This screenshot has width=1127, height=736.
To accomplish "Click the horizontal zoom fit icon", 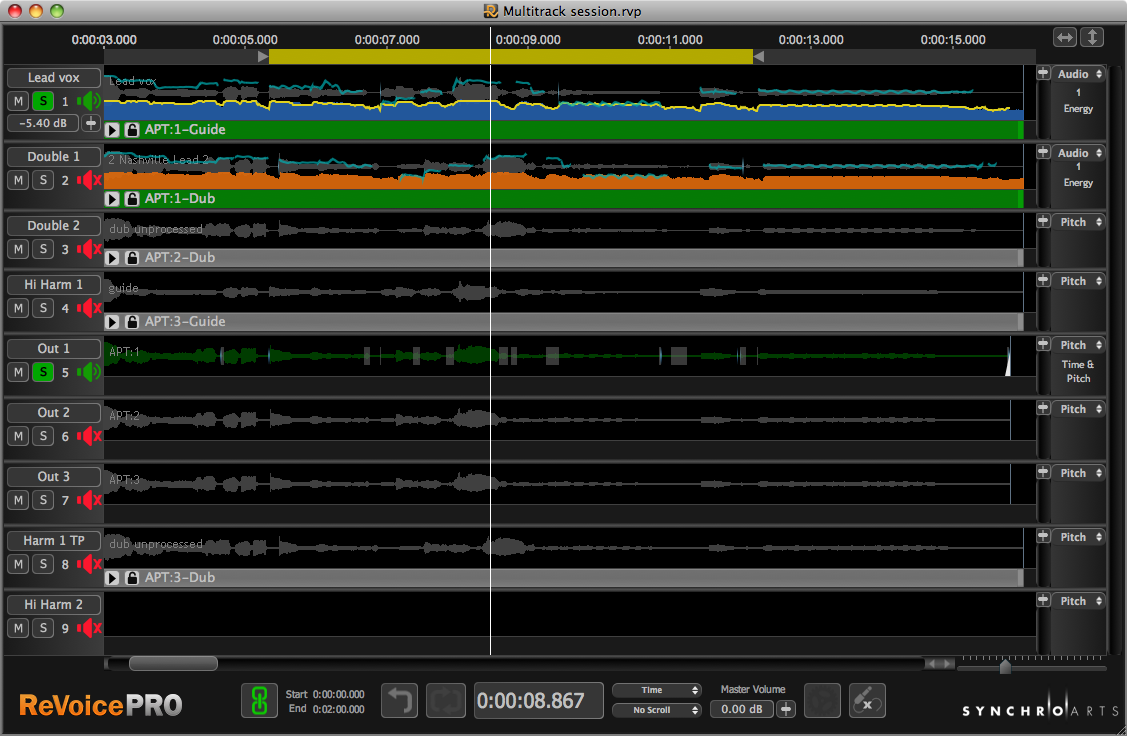I will pos(1065,37).
